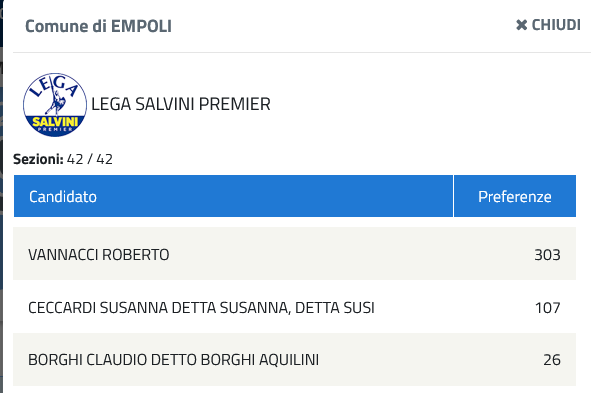Click the Comune di EMPOLI dialog title

click(98, 26)
